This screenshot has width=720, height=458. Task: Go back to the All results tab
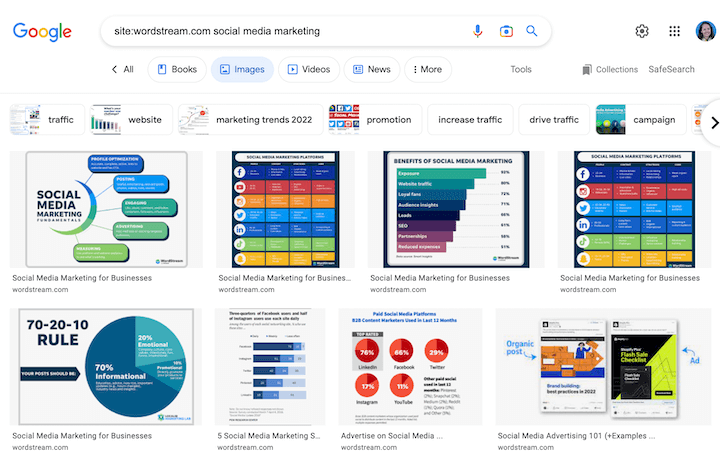click(x=123, y=69)
